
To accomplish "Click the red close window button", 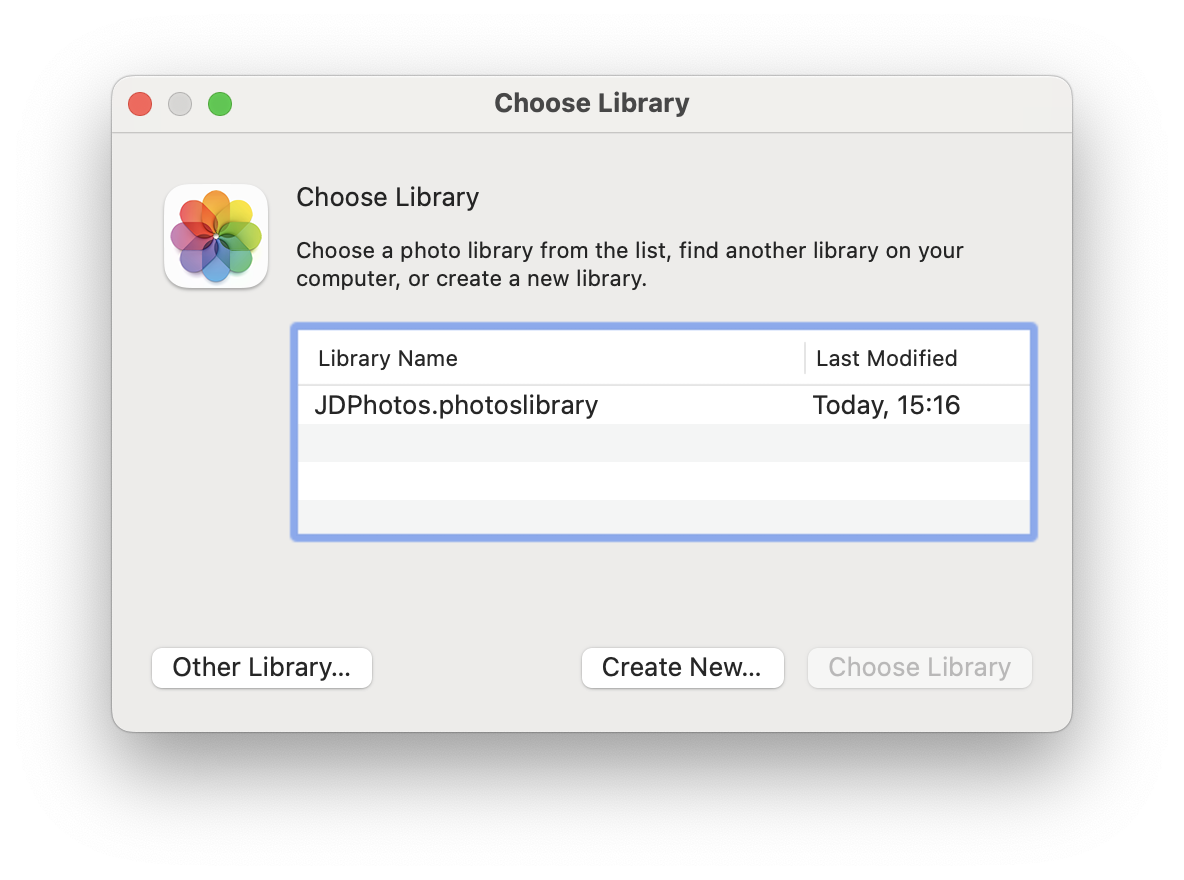I will [x=140, y=103].
